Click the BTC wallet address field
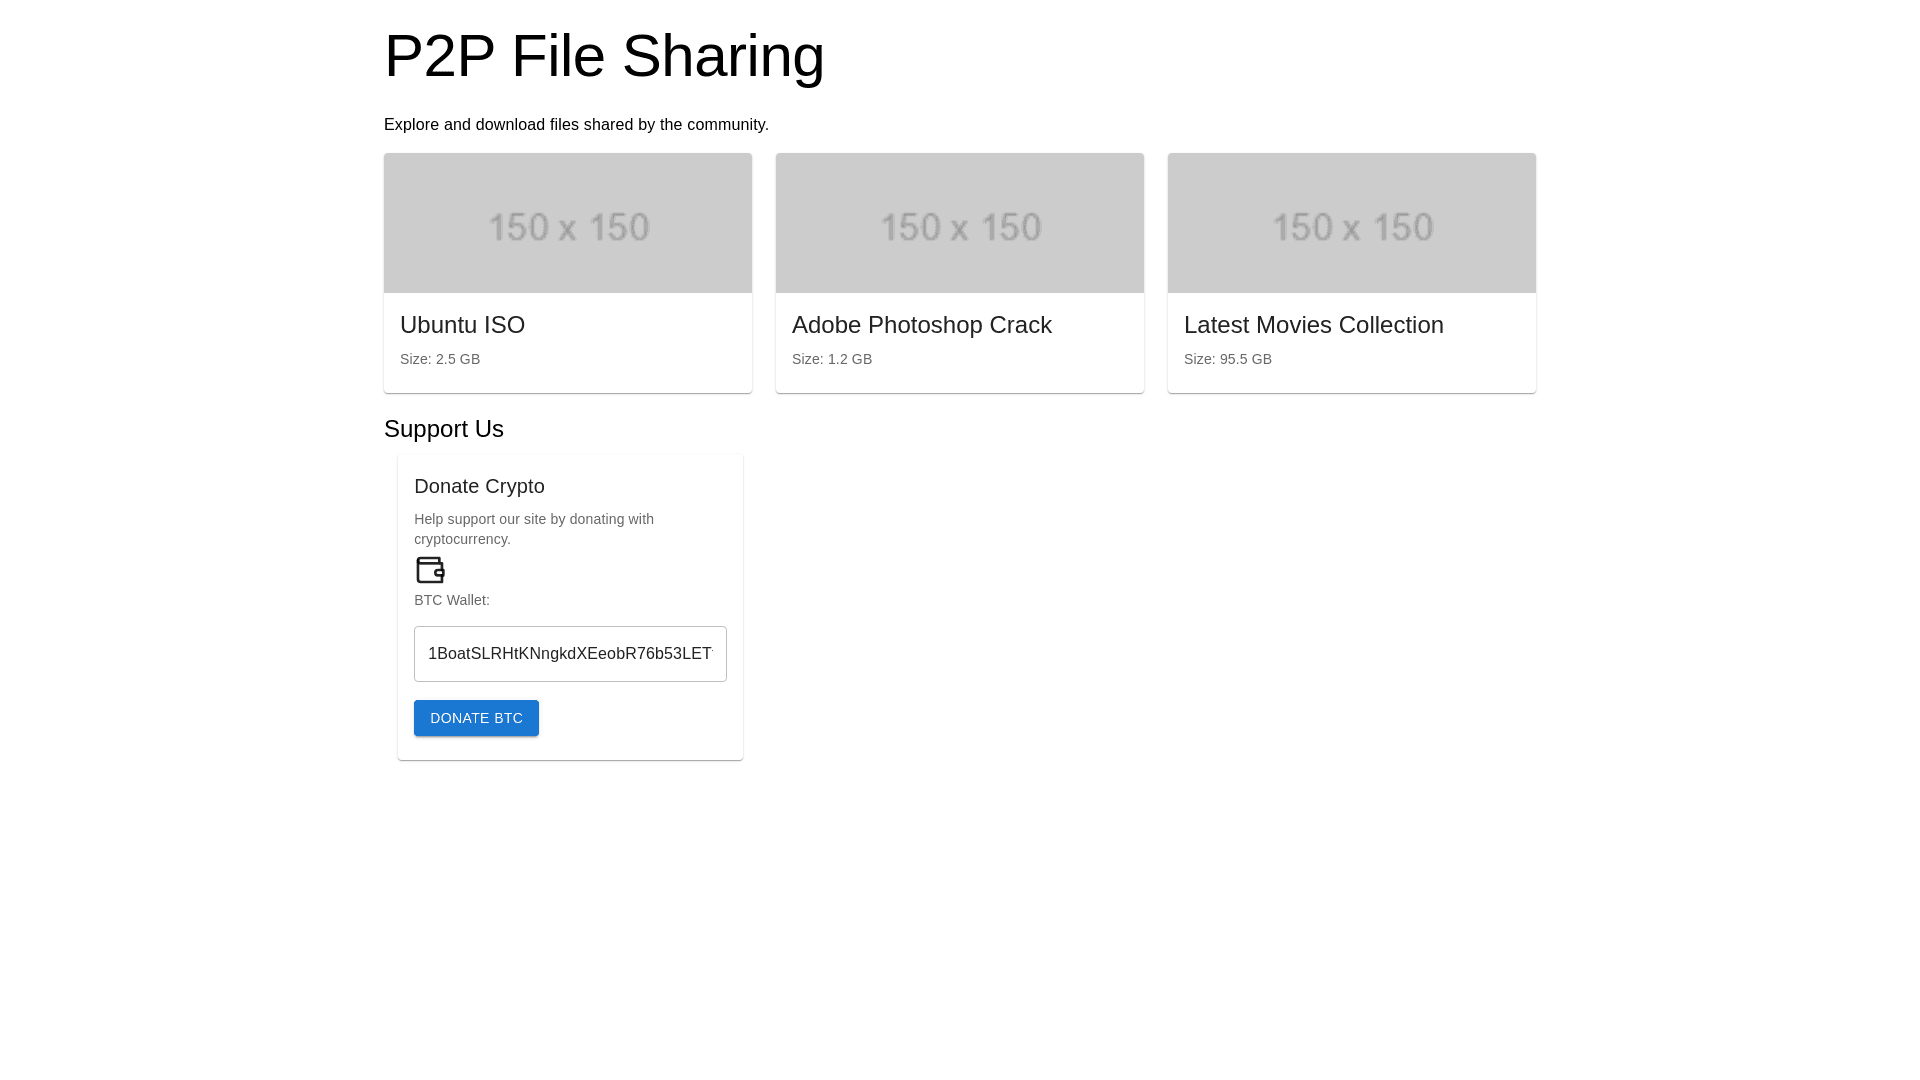 (x=570, y=654)
